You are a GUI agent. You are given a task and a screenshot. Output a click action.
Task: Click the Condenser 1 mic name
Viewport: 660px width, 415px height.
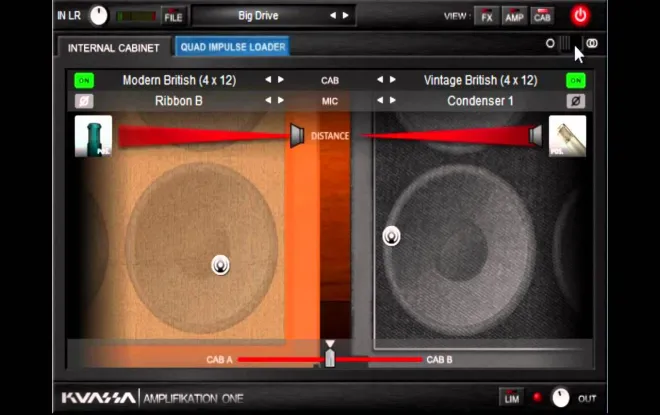(x=480, y=101)
